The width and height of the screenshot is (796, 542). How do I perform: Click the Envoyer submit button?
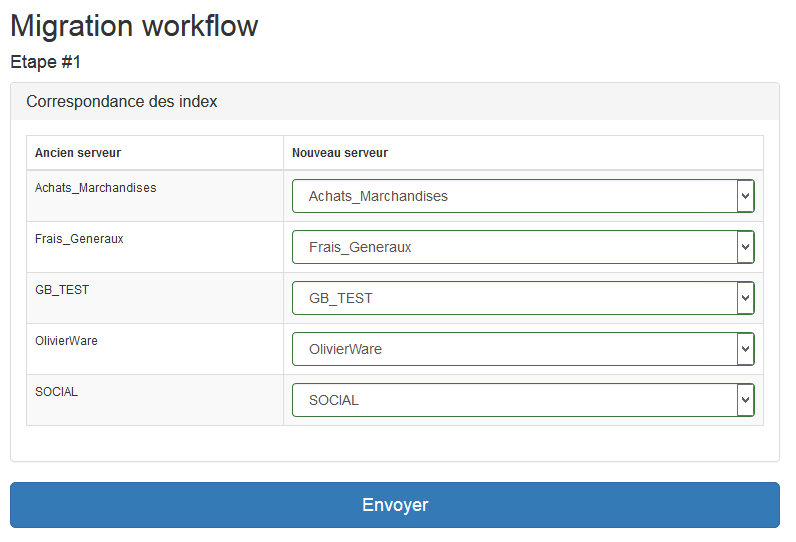click(x=394, y=505)
